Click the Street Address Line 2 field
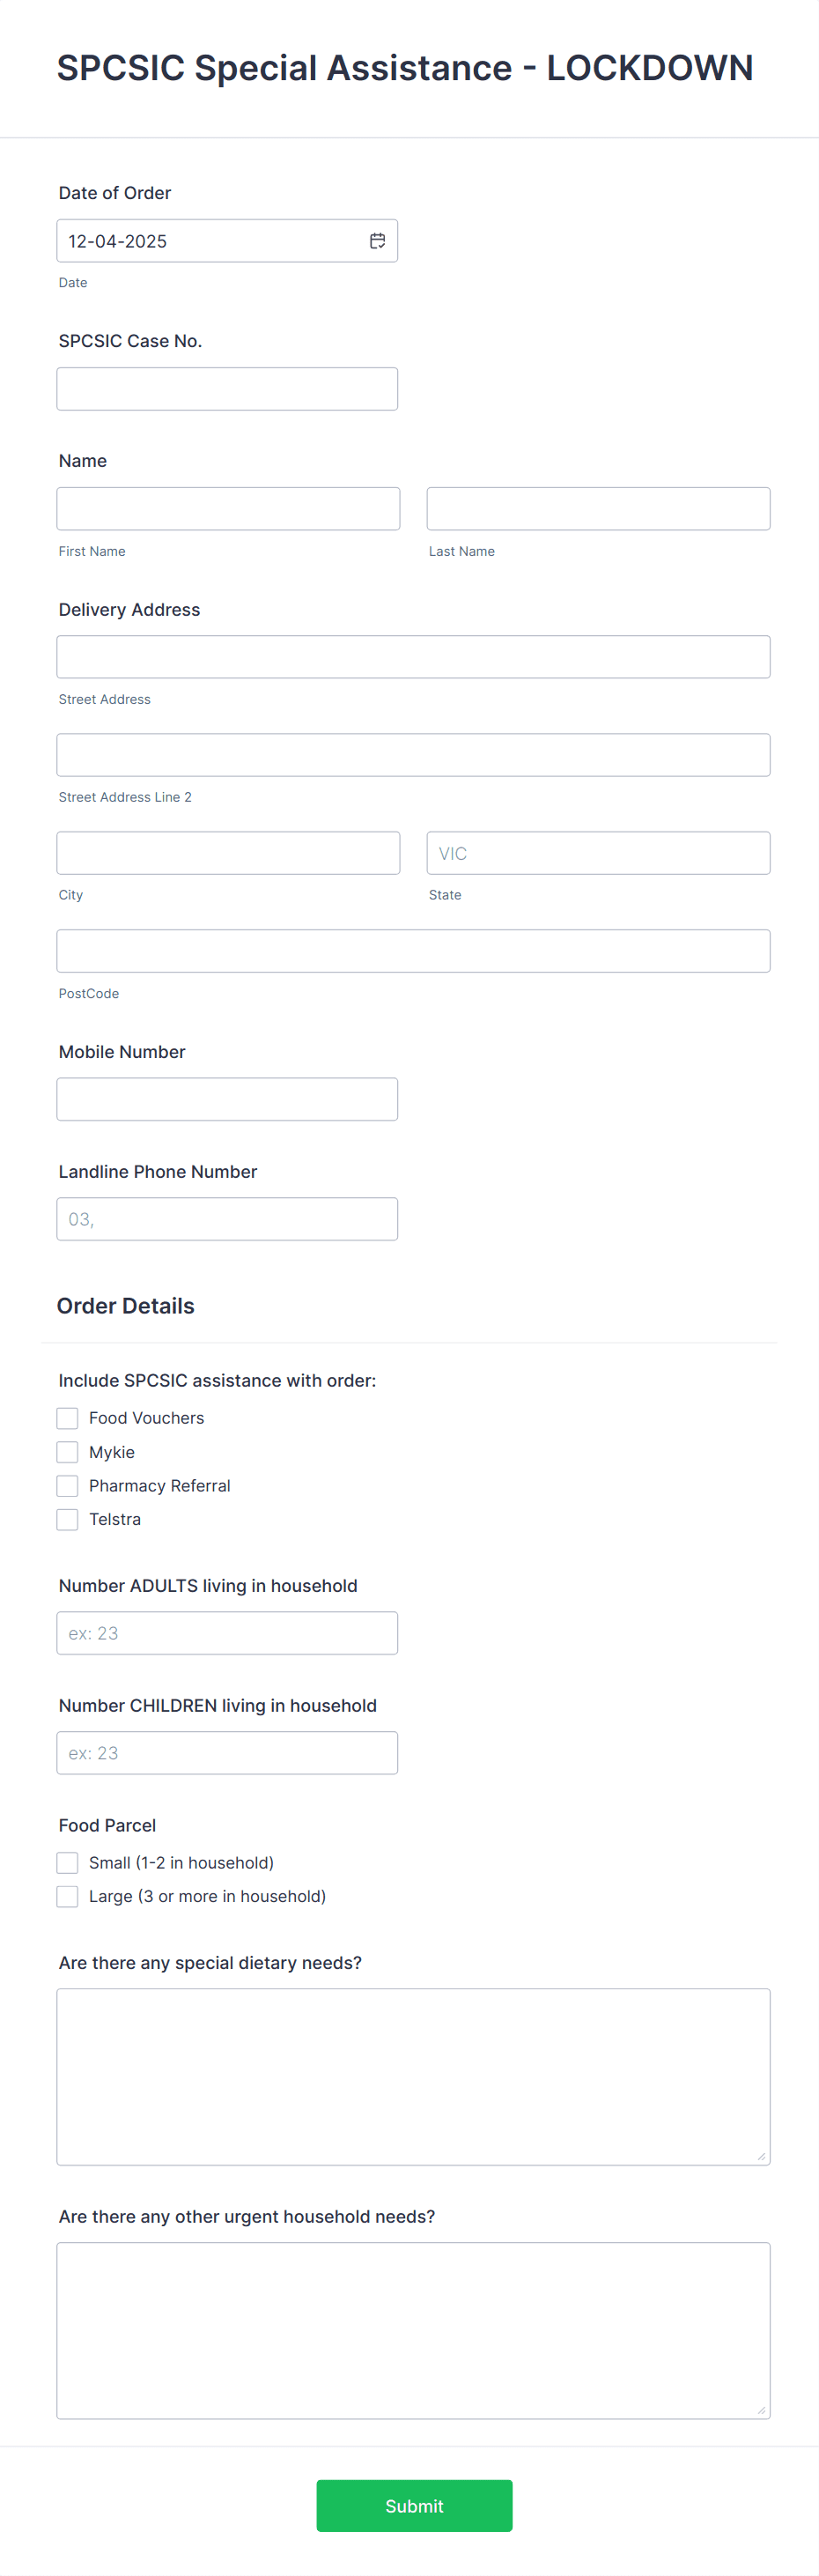 [413, 754]
